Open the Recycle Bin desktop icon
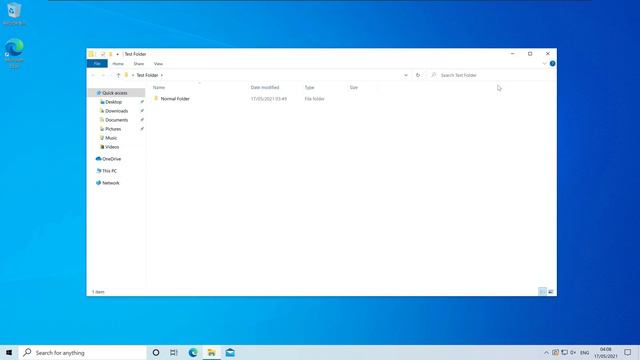This screenshot has height=360, width=640. tap(14, 13)
